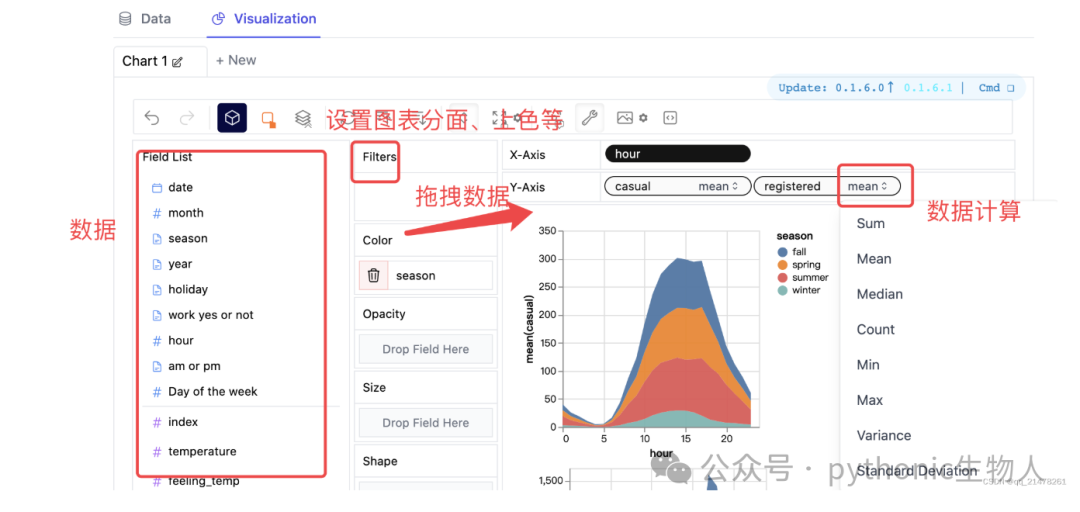Add a chart with + New

[x=236, y=61]
